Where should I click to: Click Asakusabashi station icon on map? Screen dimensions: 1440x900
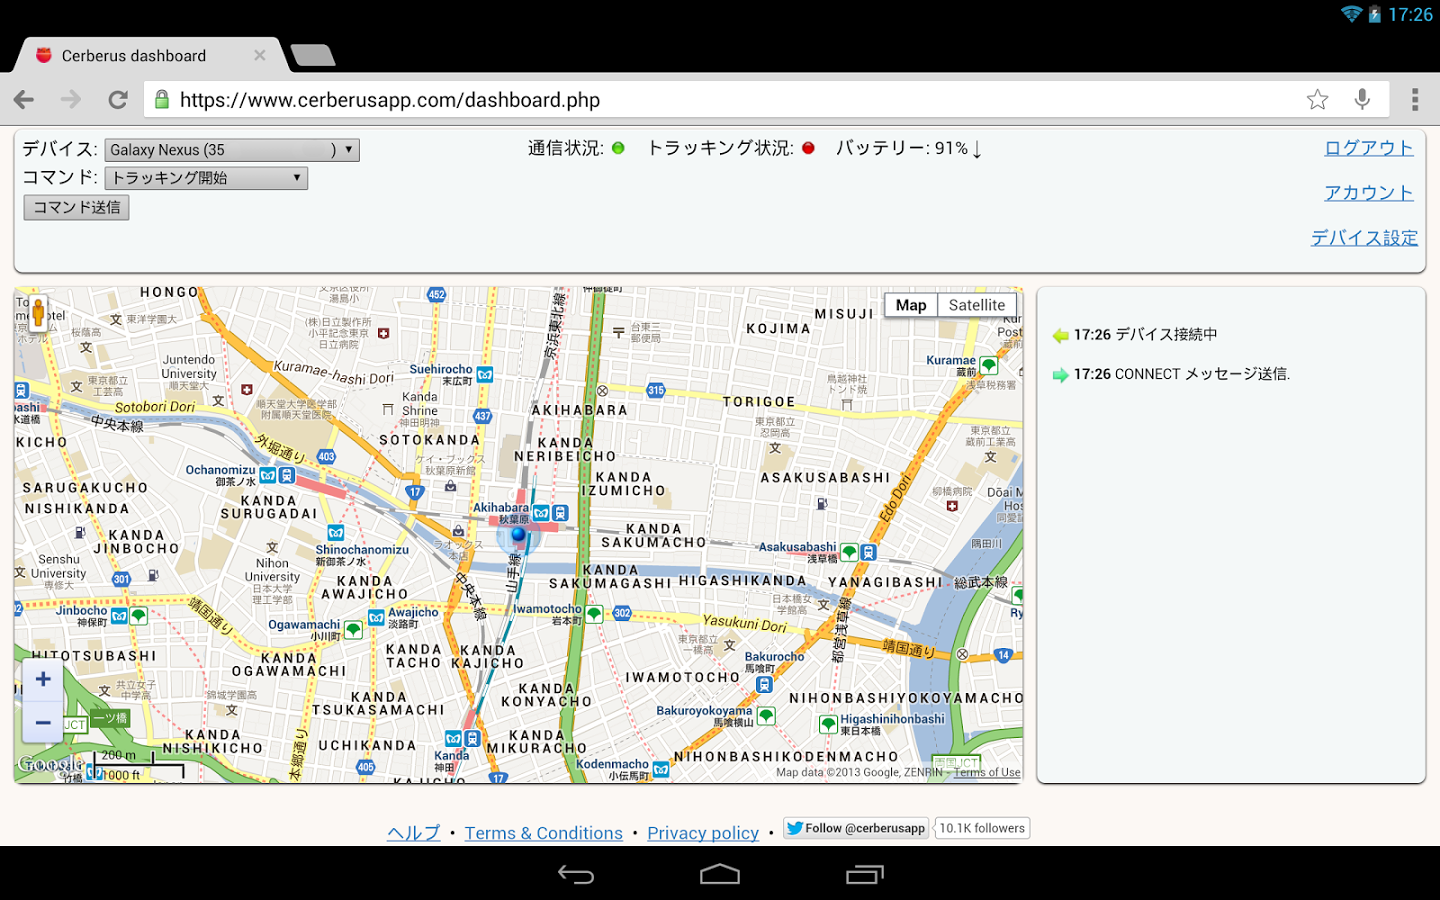tap(859, 552)
